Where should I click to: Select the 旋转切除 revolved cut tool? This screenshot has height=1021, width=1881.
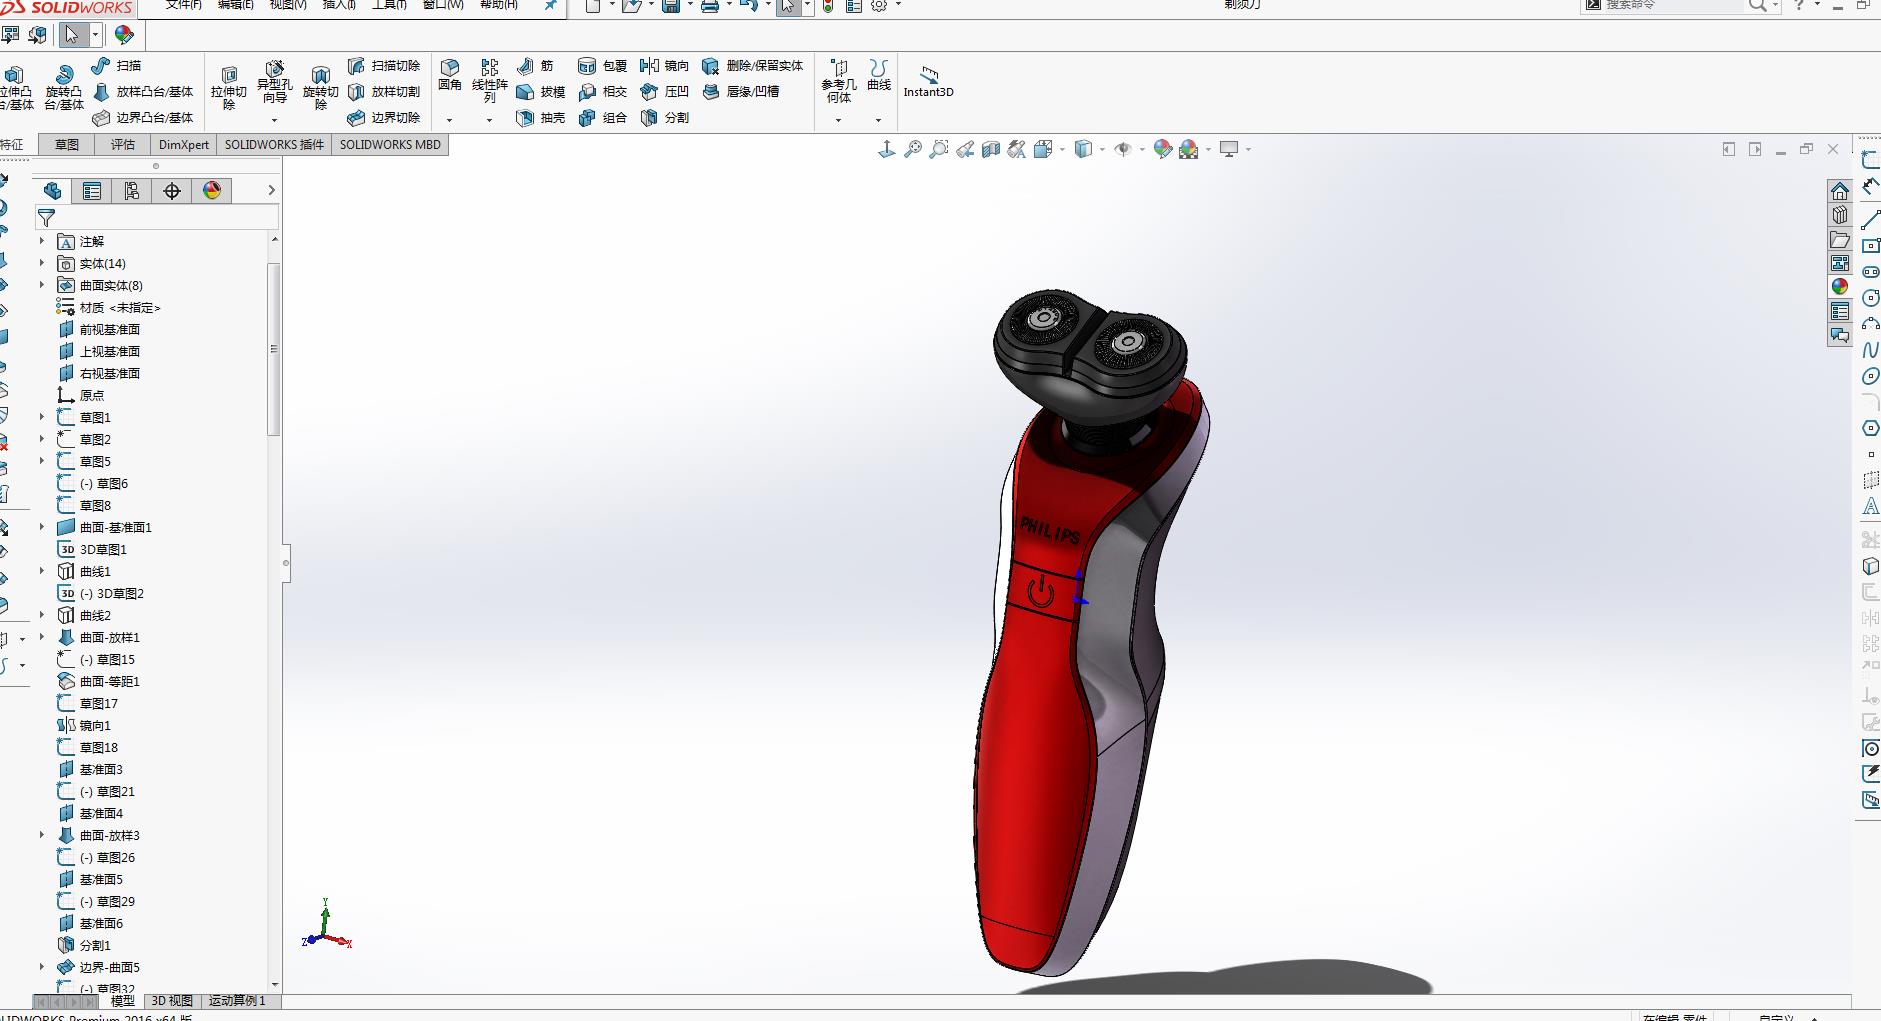320,88
